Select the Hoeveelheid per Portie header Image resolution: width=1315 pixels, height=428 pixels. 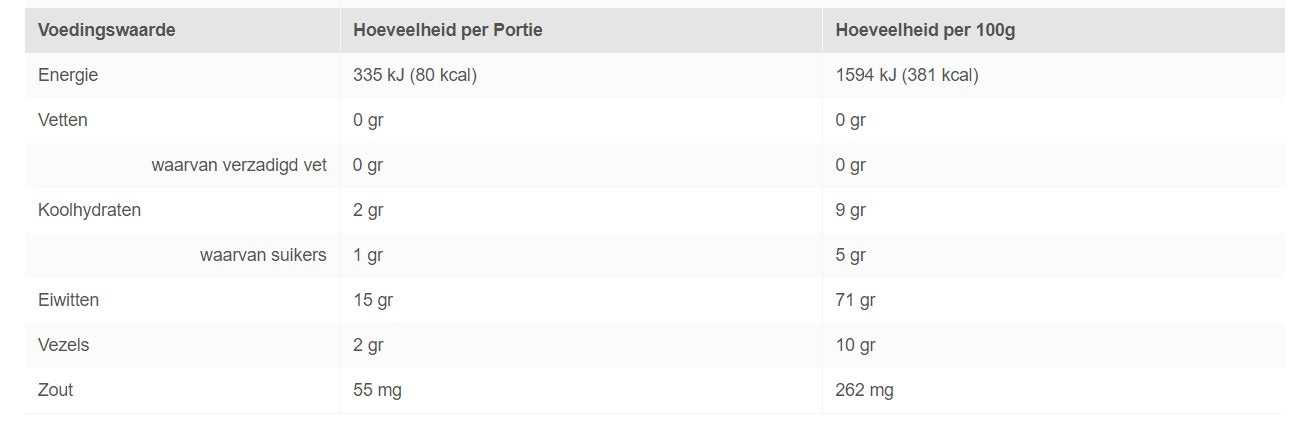tap(448, 30)
